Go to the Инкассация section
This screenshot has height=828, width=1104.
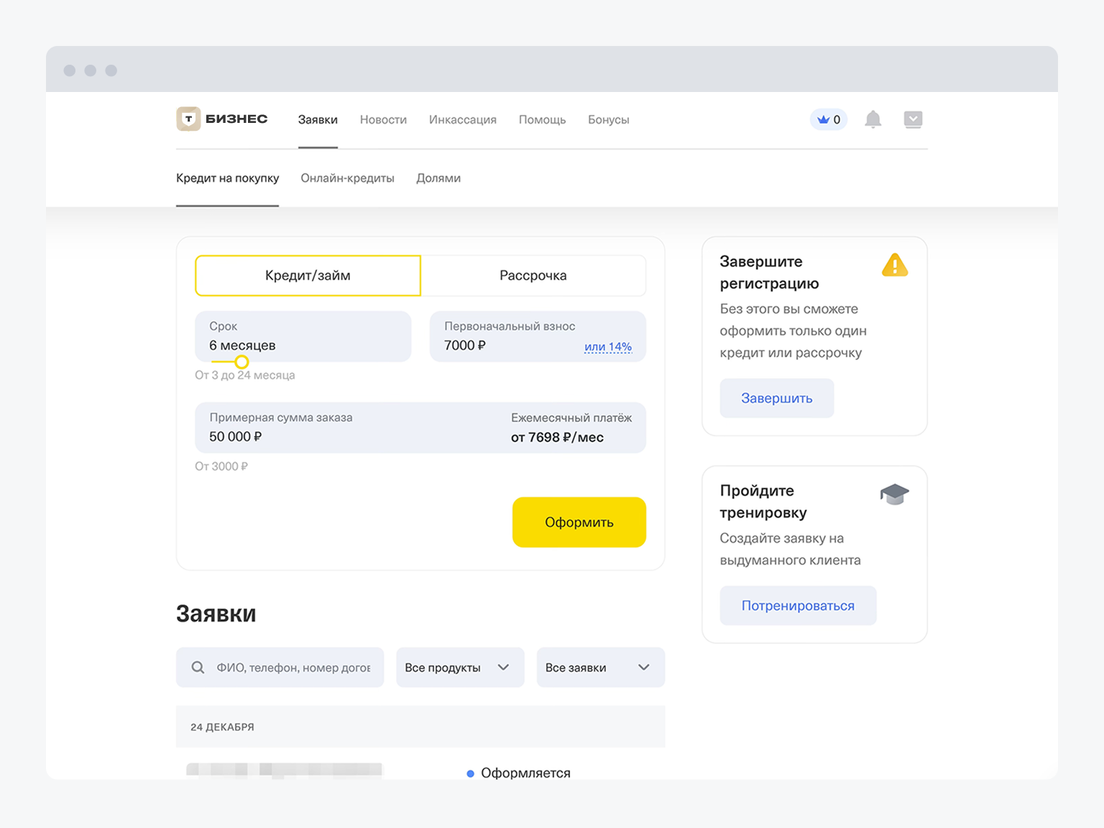pos(462,120)
